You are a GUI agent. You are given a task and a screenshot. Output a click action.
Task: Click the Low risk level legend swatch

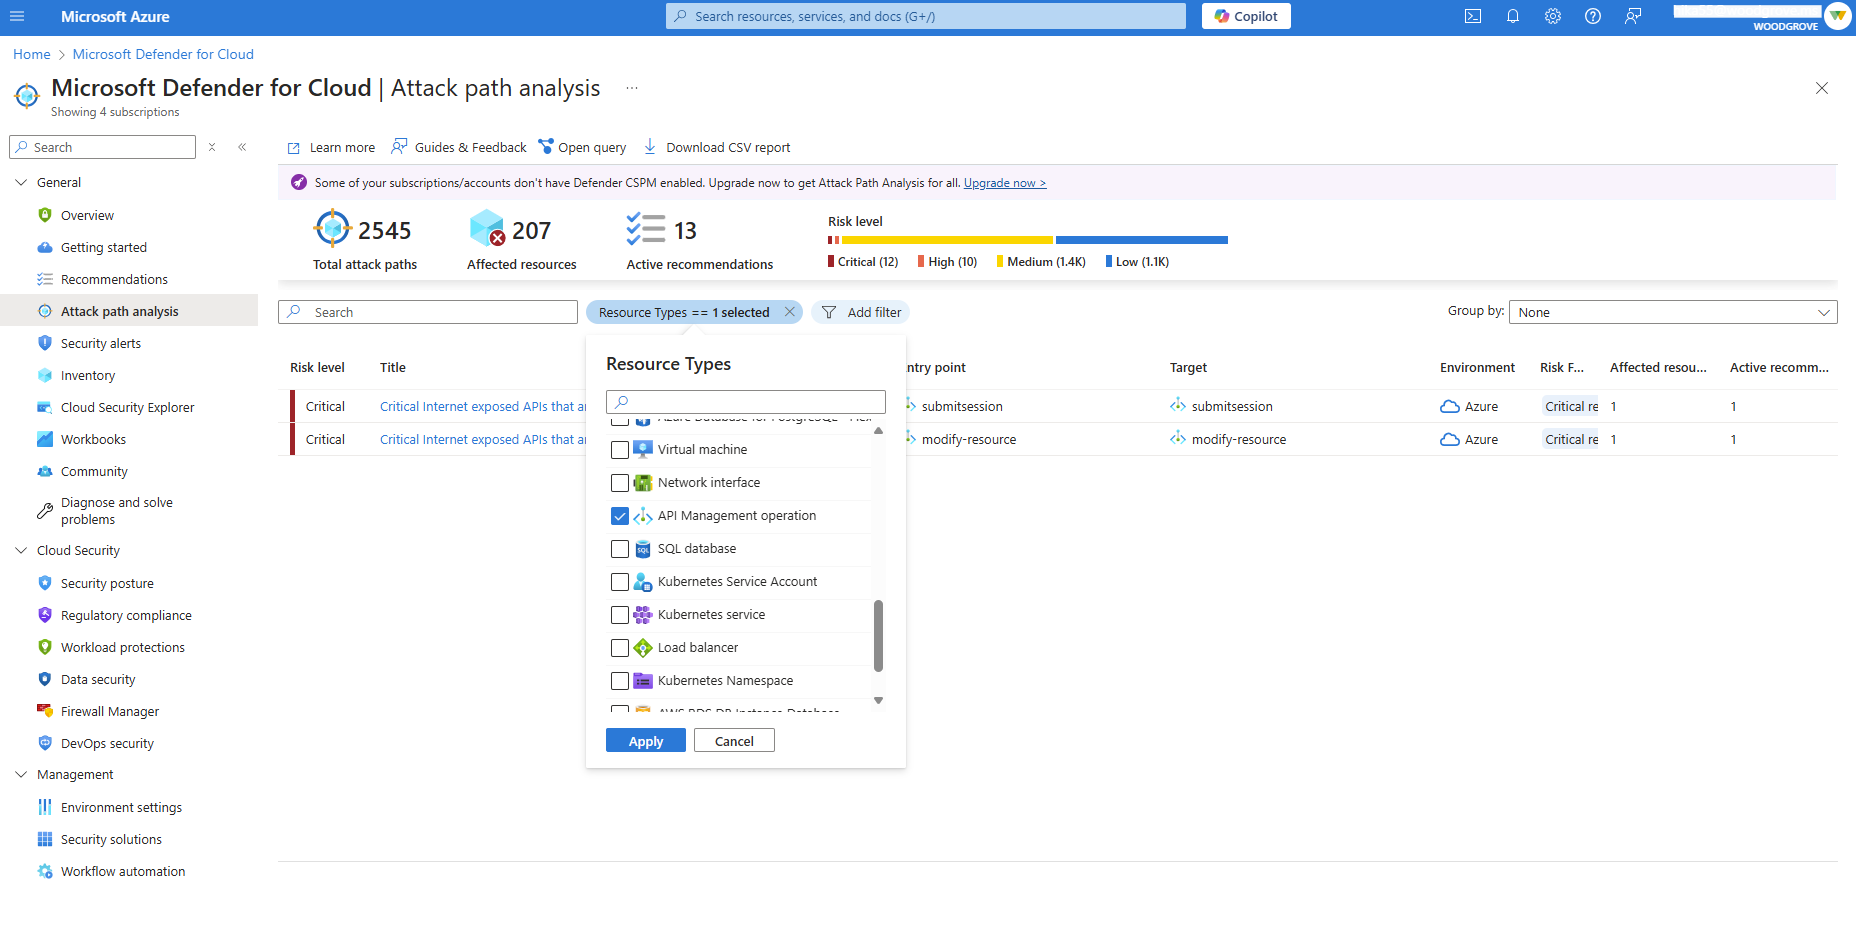click(1109, 261)
